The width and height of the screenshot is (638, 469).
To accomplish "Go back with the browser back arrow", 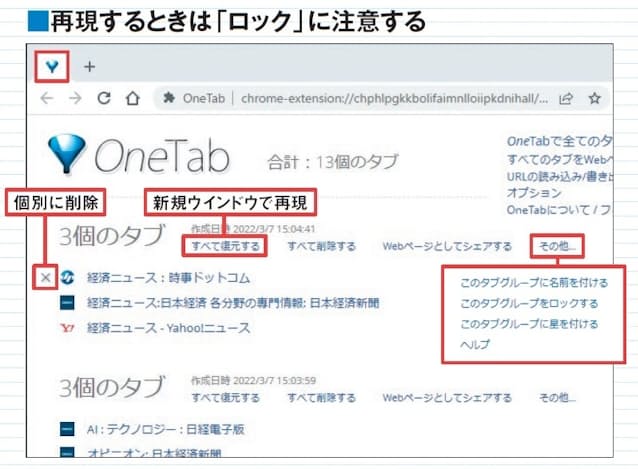I will click(x=47, y=98).
